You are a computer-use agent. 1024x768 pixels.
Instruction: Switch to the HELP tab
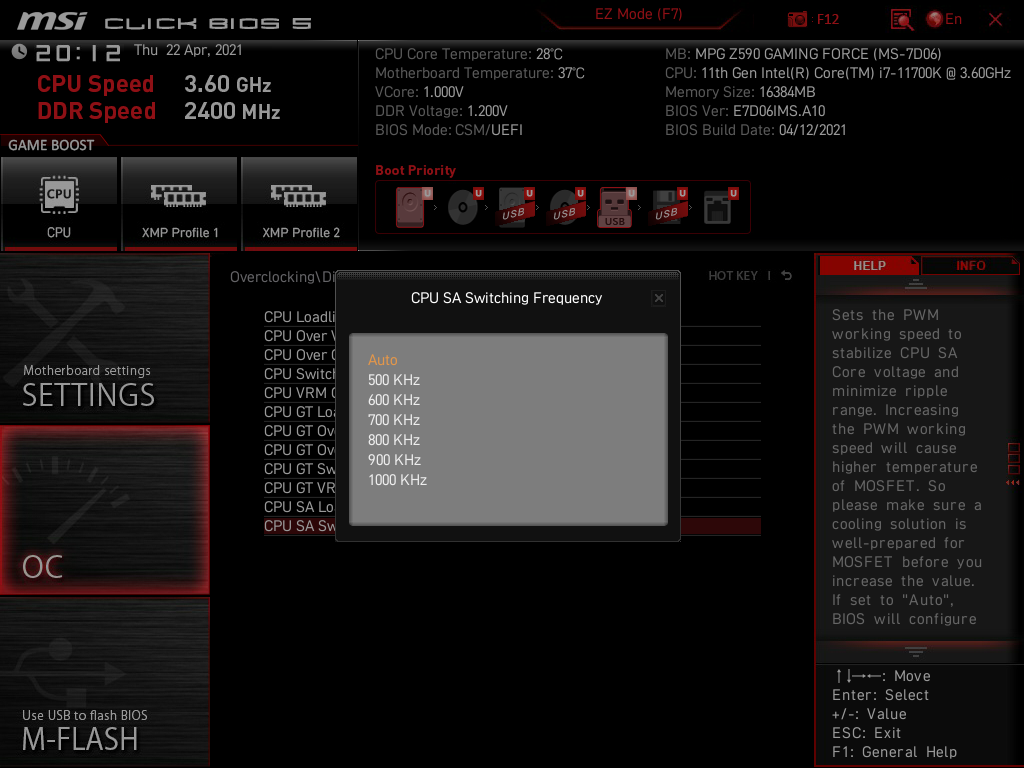[x=869, y=266]
